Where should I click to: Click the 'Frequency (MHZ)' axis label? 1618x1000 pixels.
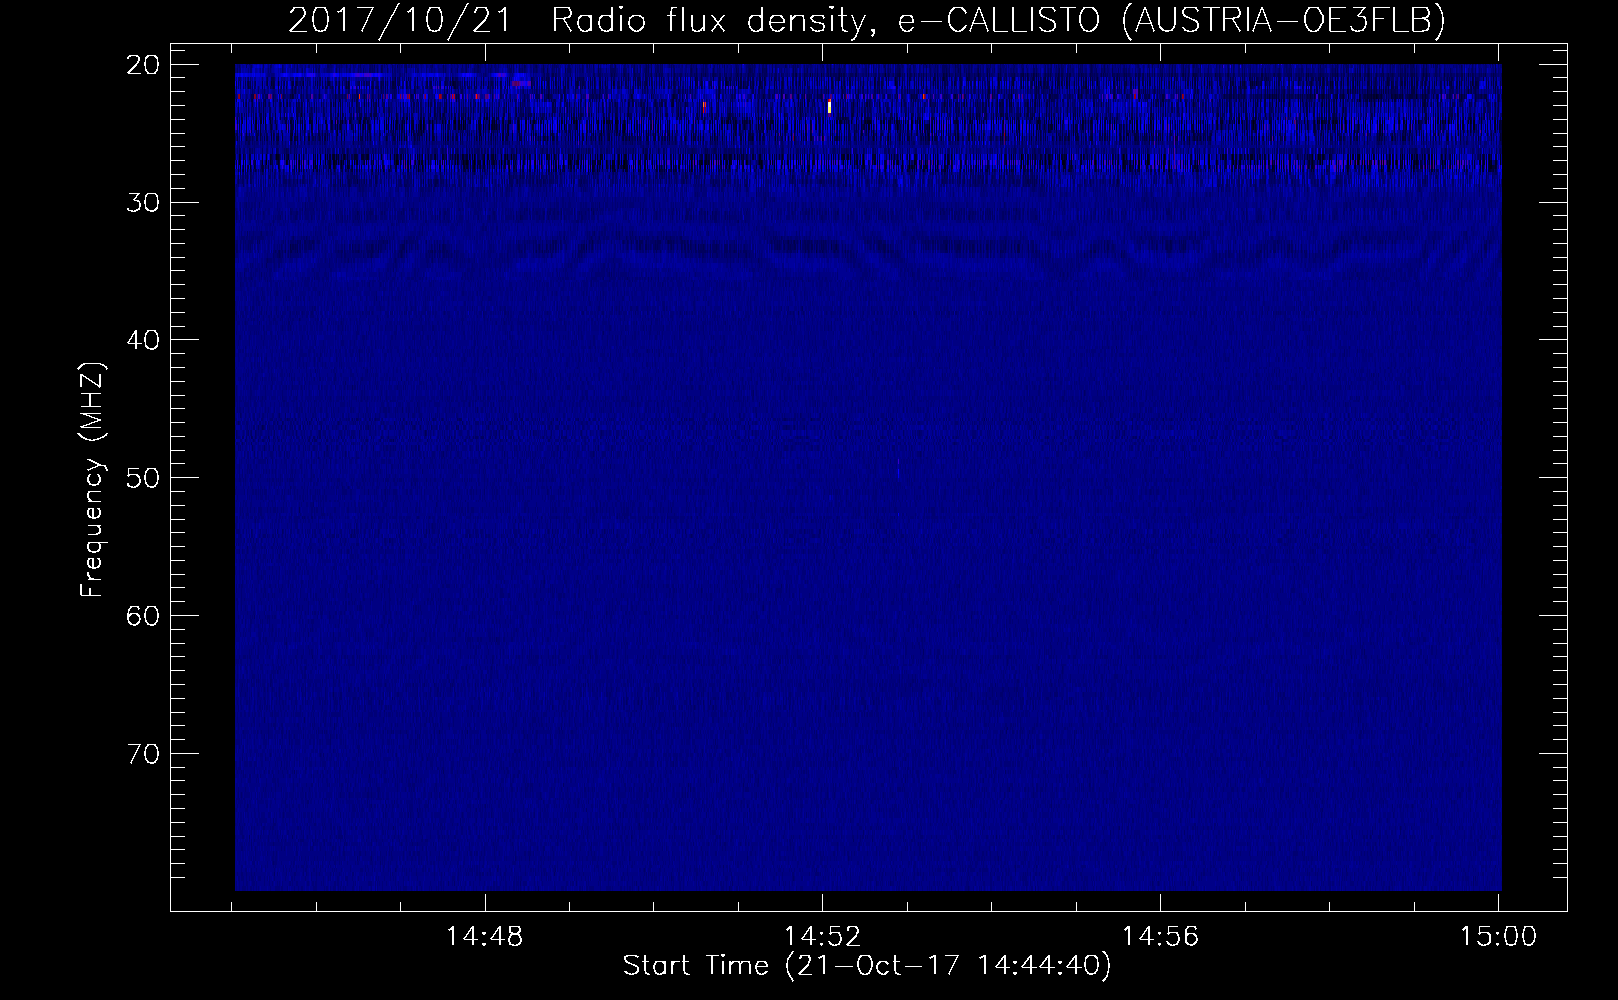tap(92, 481)
